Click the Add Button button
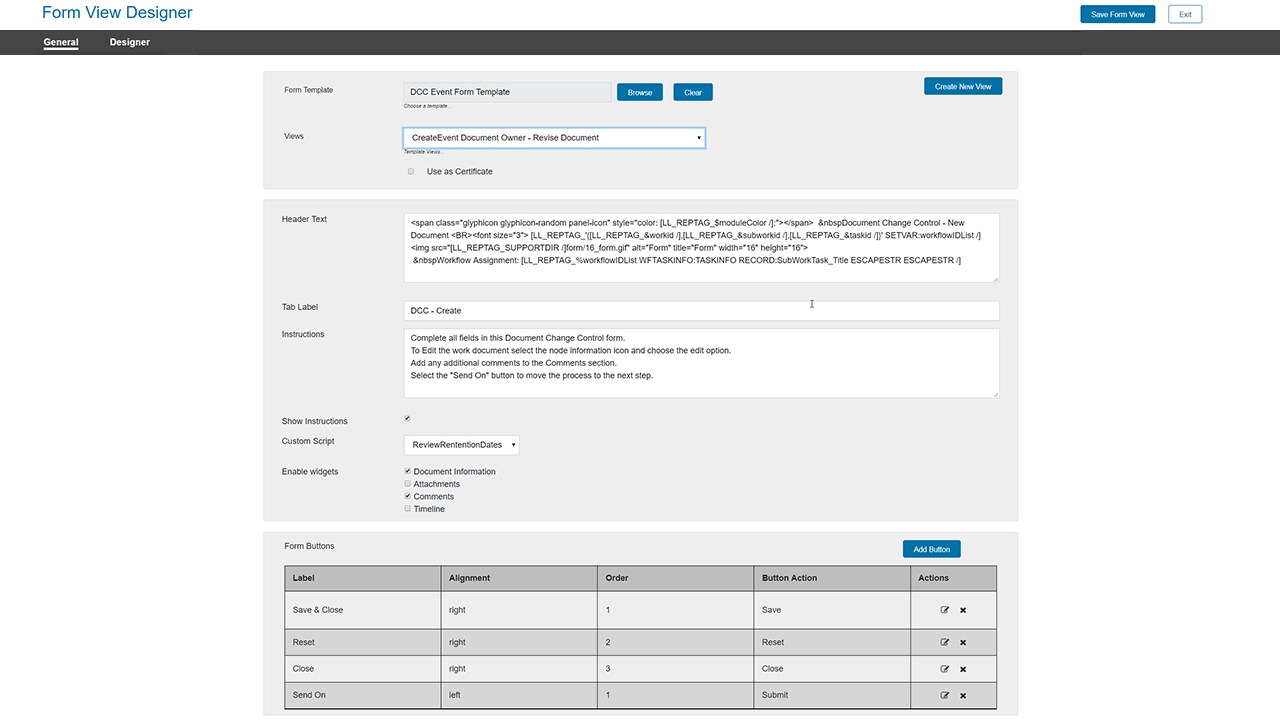1280x720 pixels. pos(932,549)
